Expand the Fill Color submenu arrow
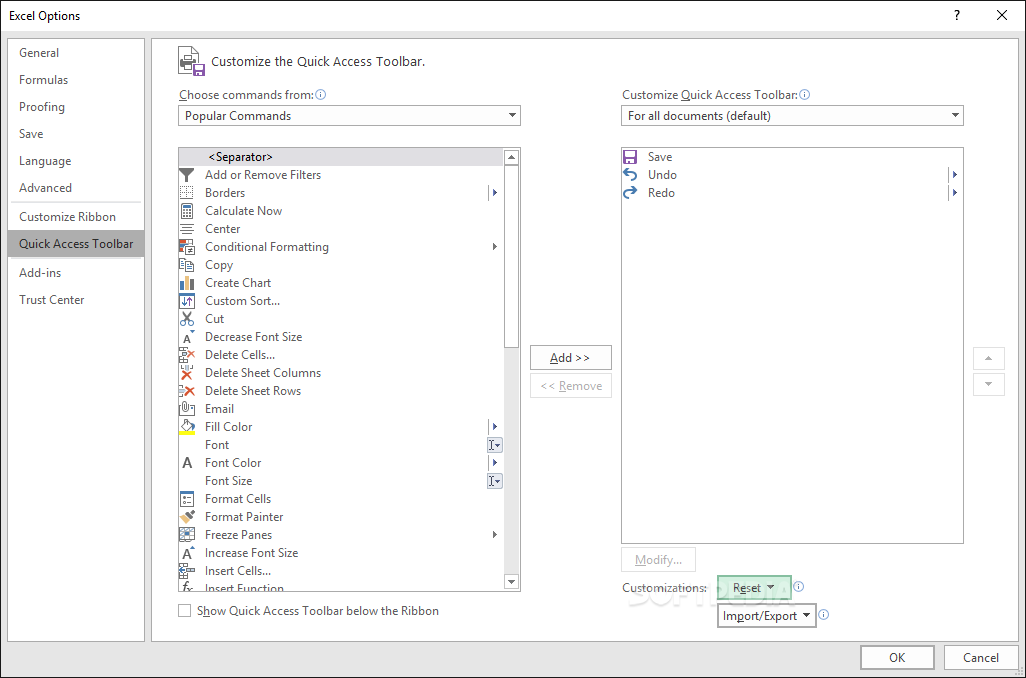The width and height of the screenshot is (1026, 678). tap(495, 427)
